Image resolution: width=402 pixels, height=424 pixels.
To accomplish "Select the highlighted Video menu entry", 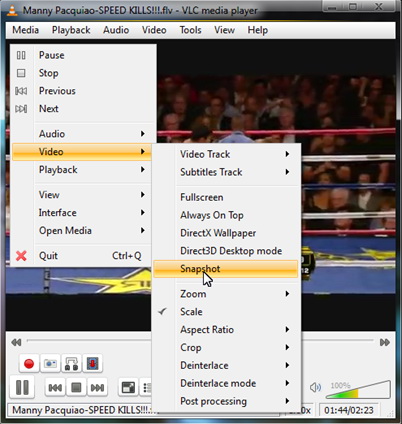I will pos(82,152).
